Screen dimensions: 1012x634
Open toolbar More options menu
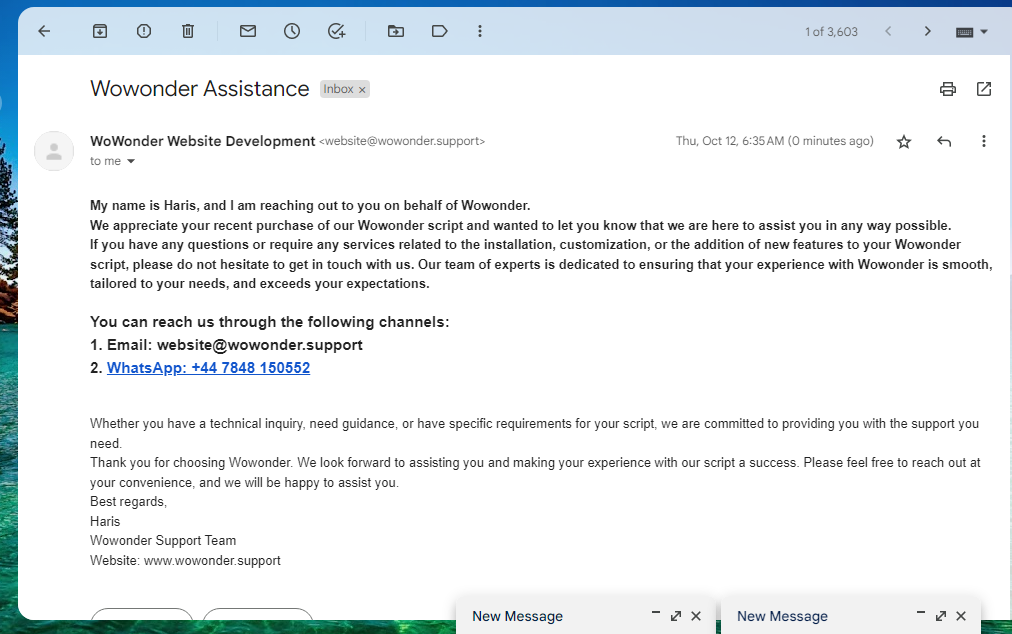(480, 31)
